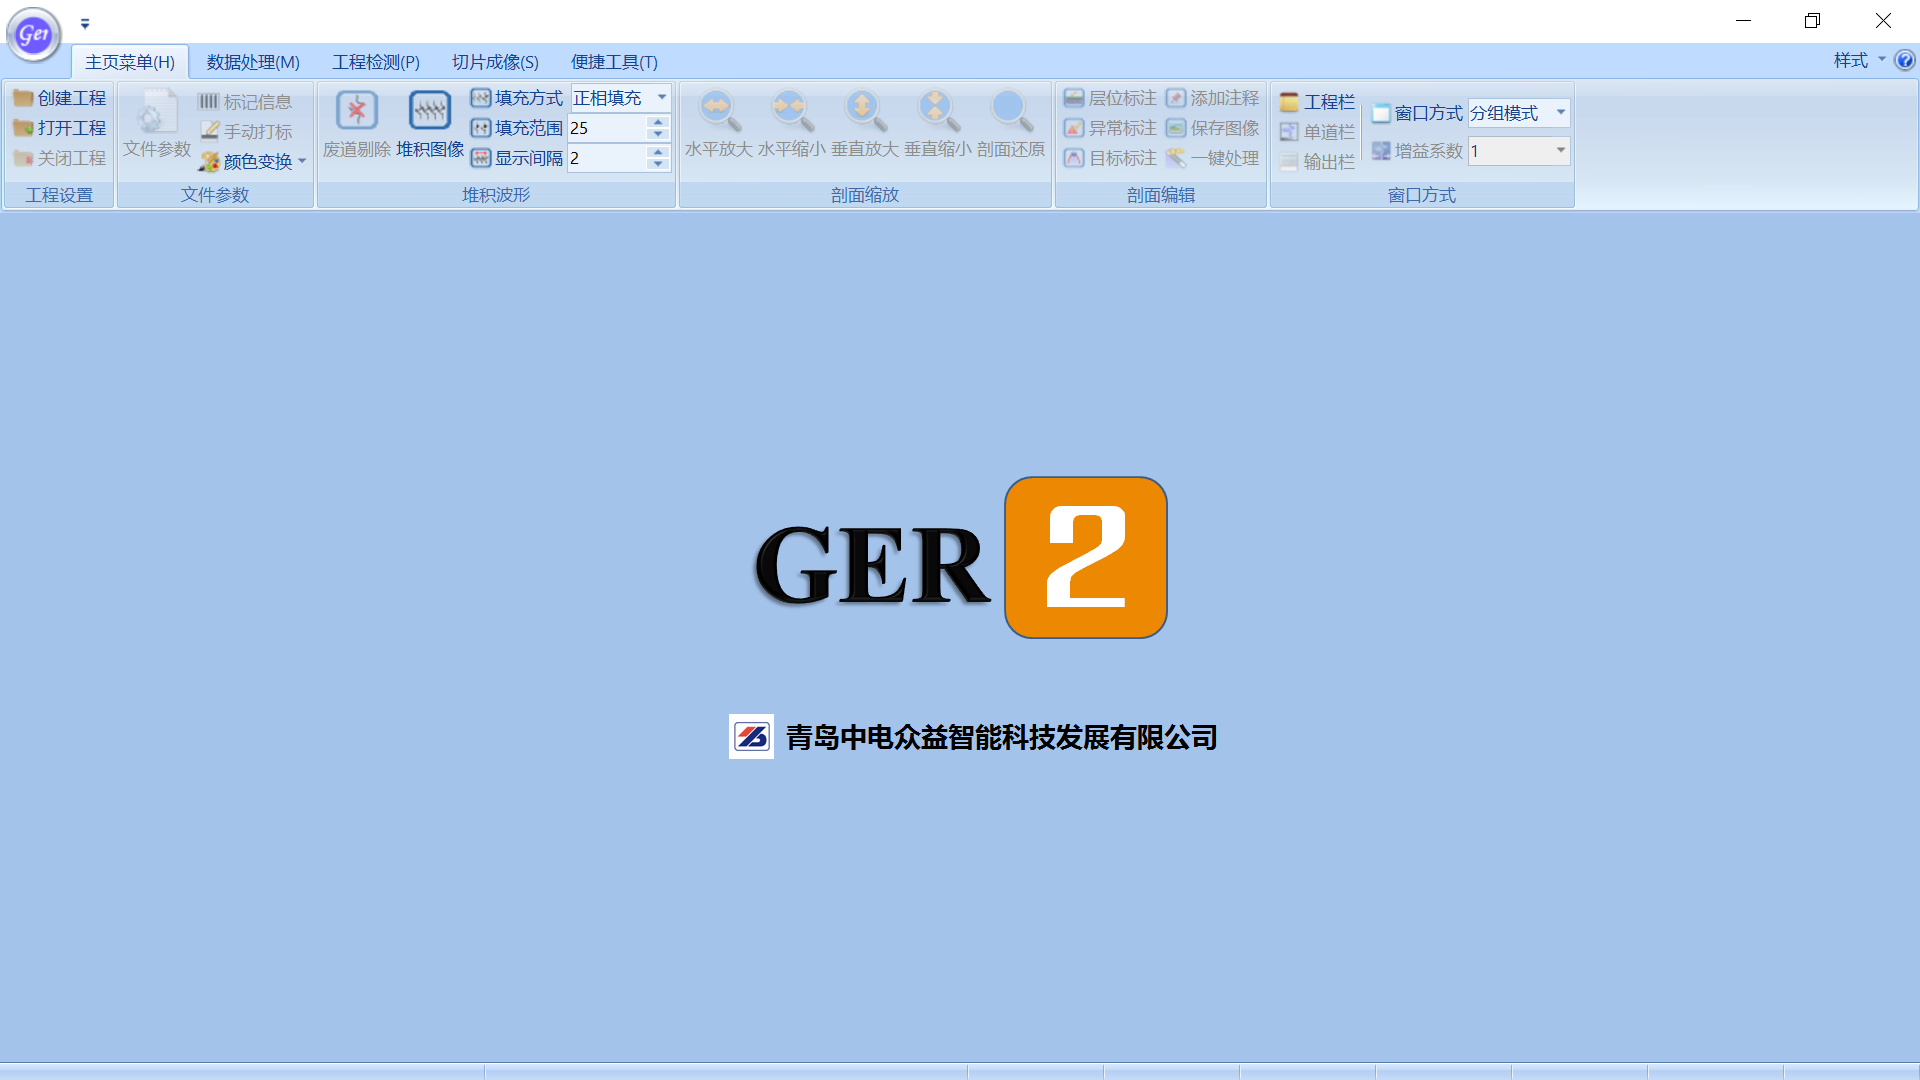
Task: Open the 切片成像 ribbon tab
Action: (x=494, y=61)
